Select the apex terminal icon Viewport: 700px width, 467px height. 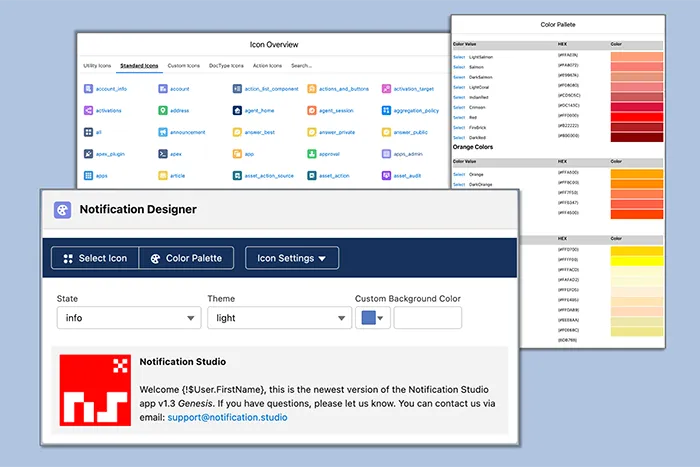tap(163, 154)
